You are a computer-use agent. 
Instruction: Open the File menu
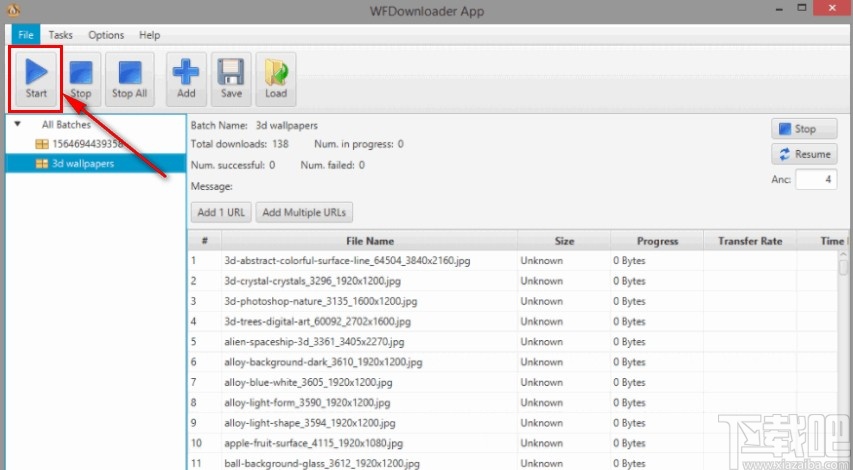click(x=26, y=35)
